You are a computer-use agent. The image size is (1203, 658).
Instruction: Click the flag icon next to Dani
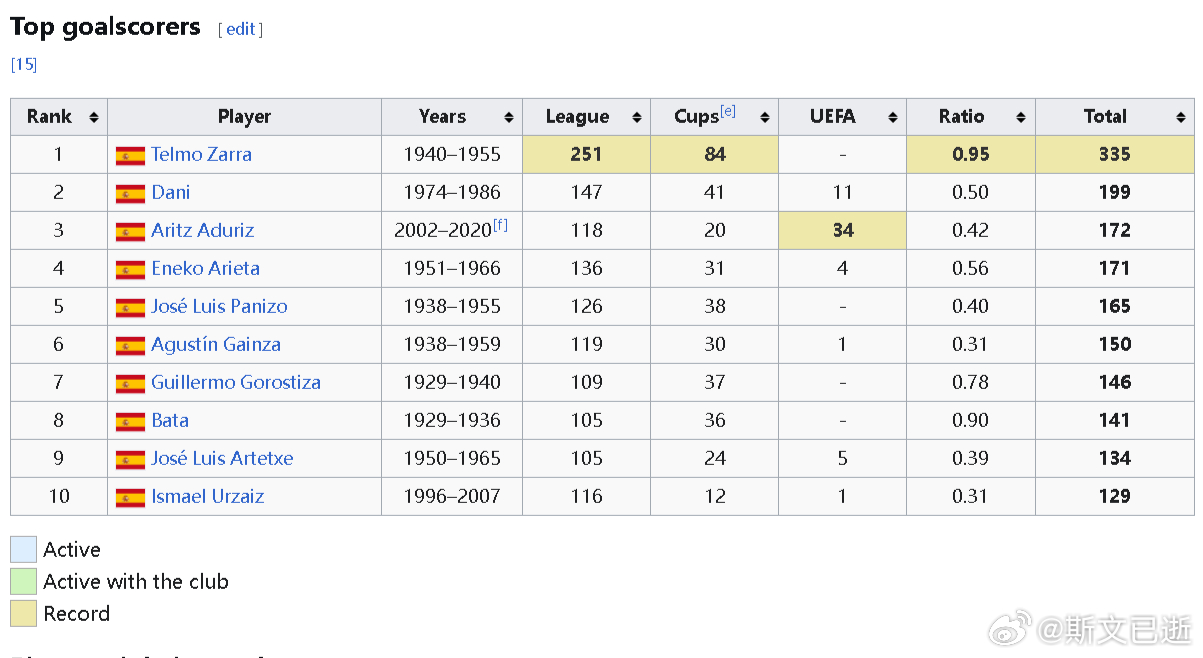click(x=130, y=193)
